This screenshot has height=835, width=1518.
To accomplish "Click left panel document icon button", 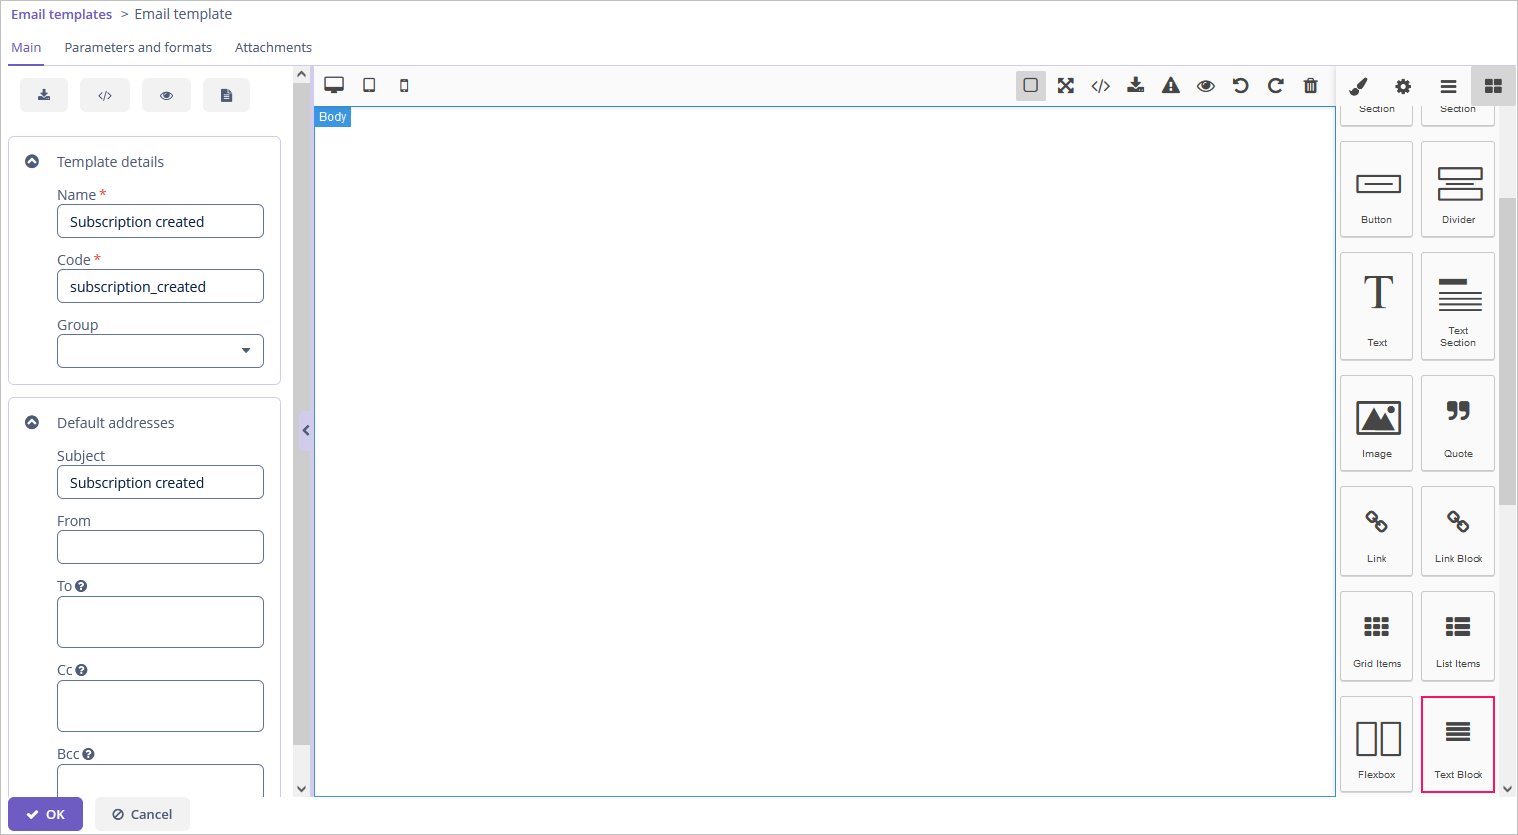I will click(x=227, y=95).
